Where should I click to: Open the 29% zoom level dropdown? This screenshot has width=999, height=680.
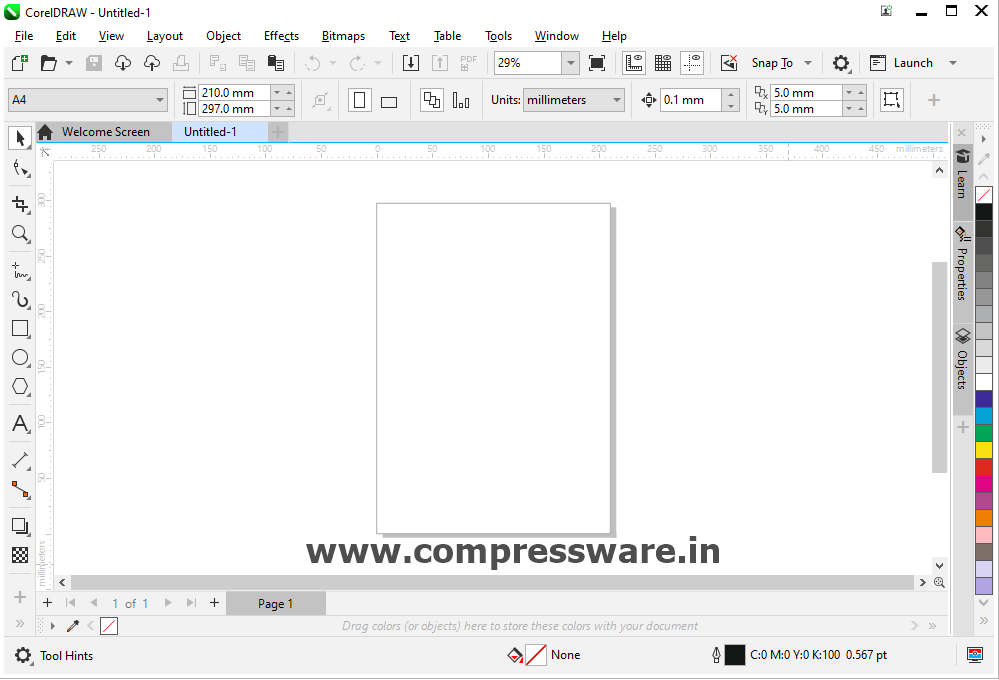[571, 62]
